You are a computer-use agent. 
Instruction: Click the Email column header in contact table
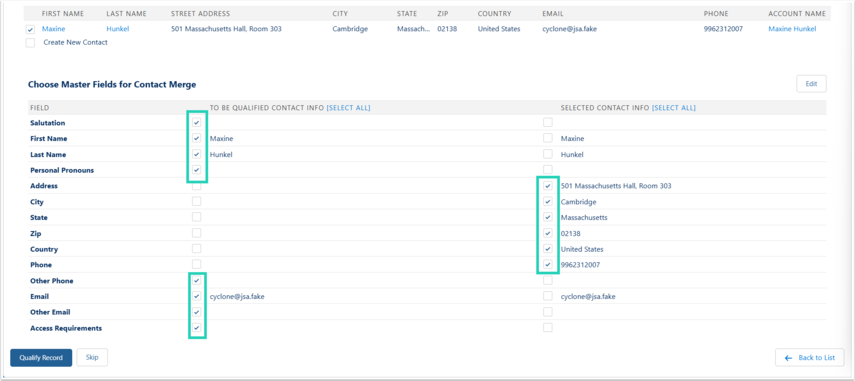point(553,14)
